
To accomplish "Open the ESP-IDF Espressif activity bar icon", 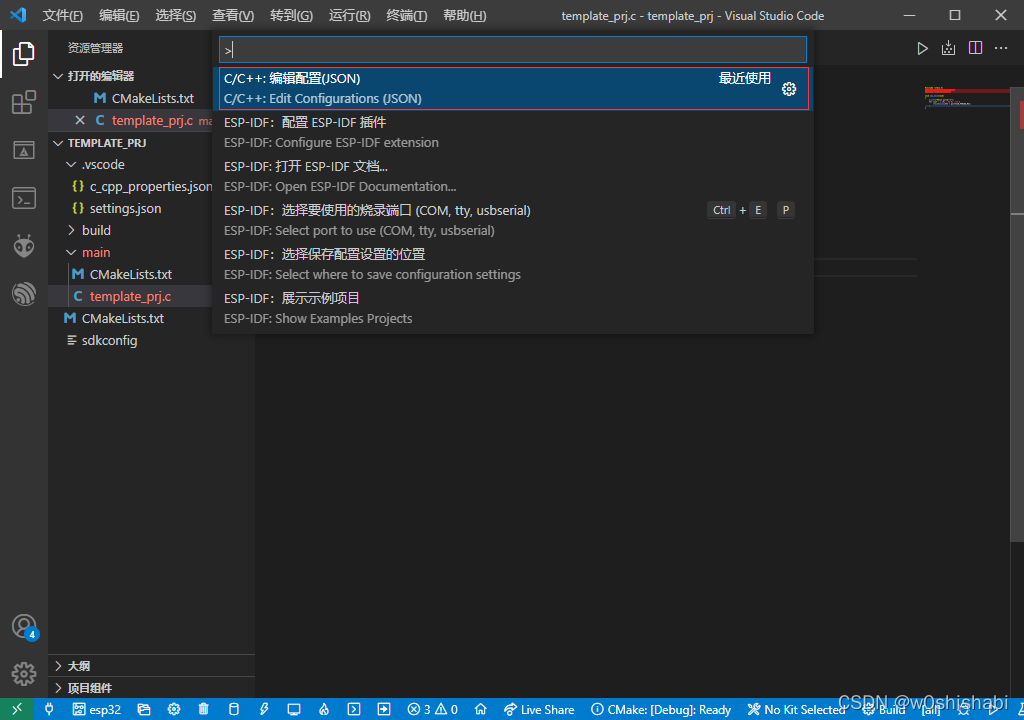I will (x=24, y=294).
